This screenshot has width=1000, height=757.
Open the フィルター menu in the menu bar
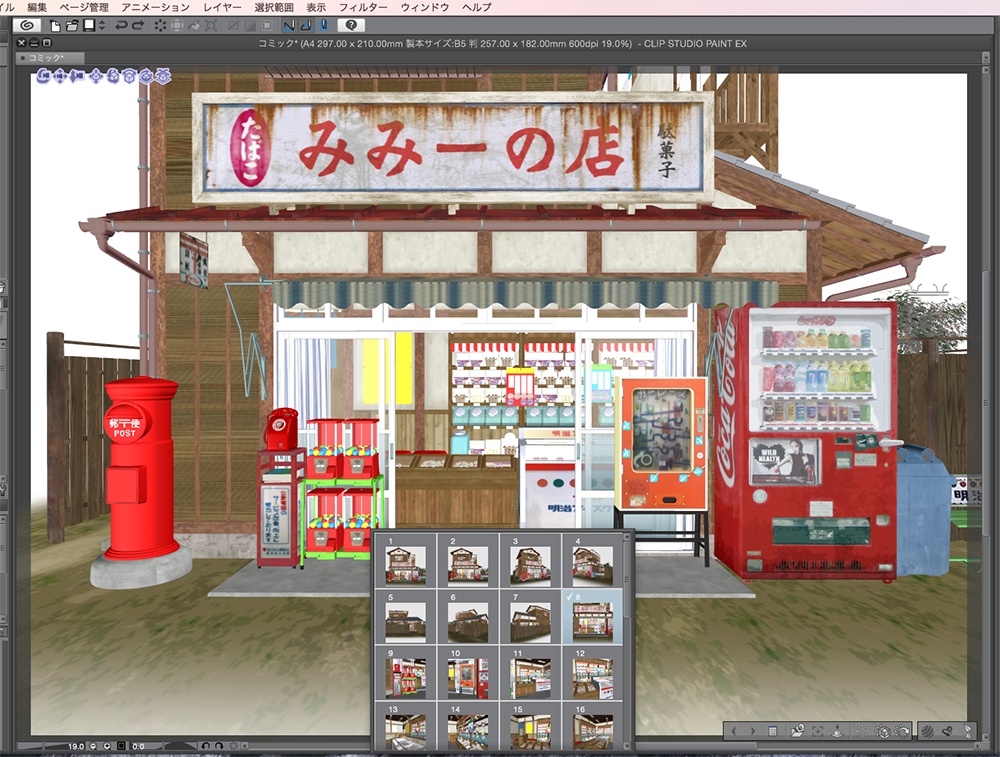tap(362, 6)
